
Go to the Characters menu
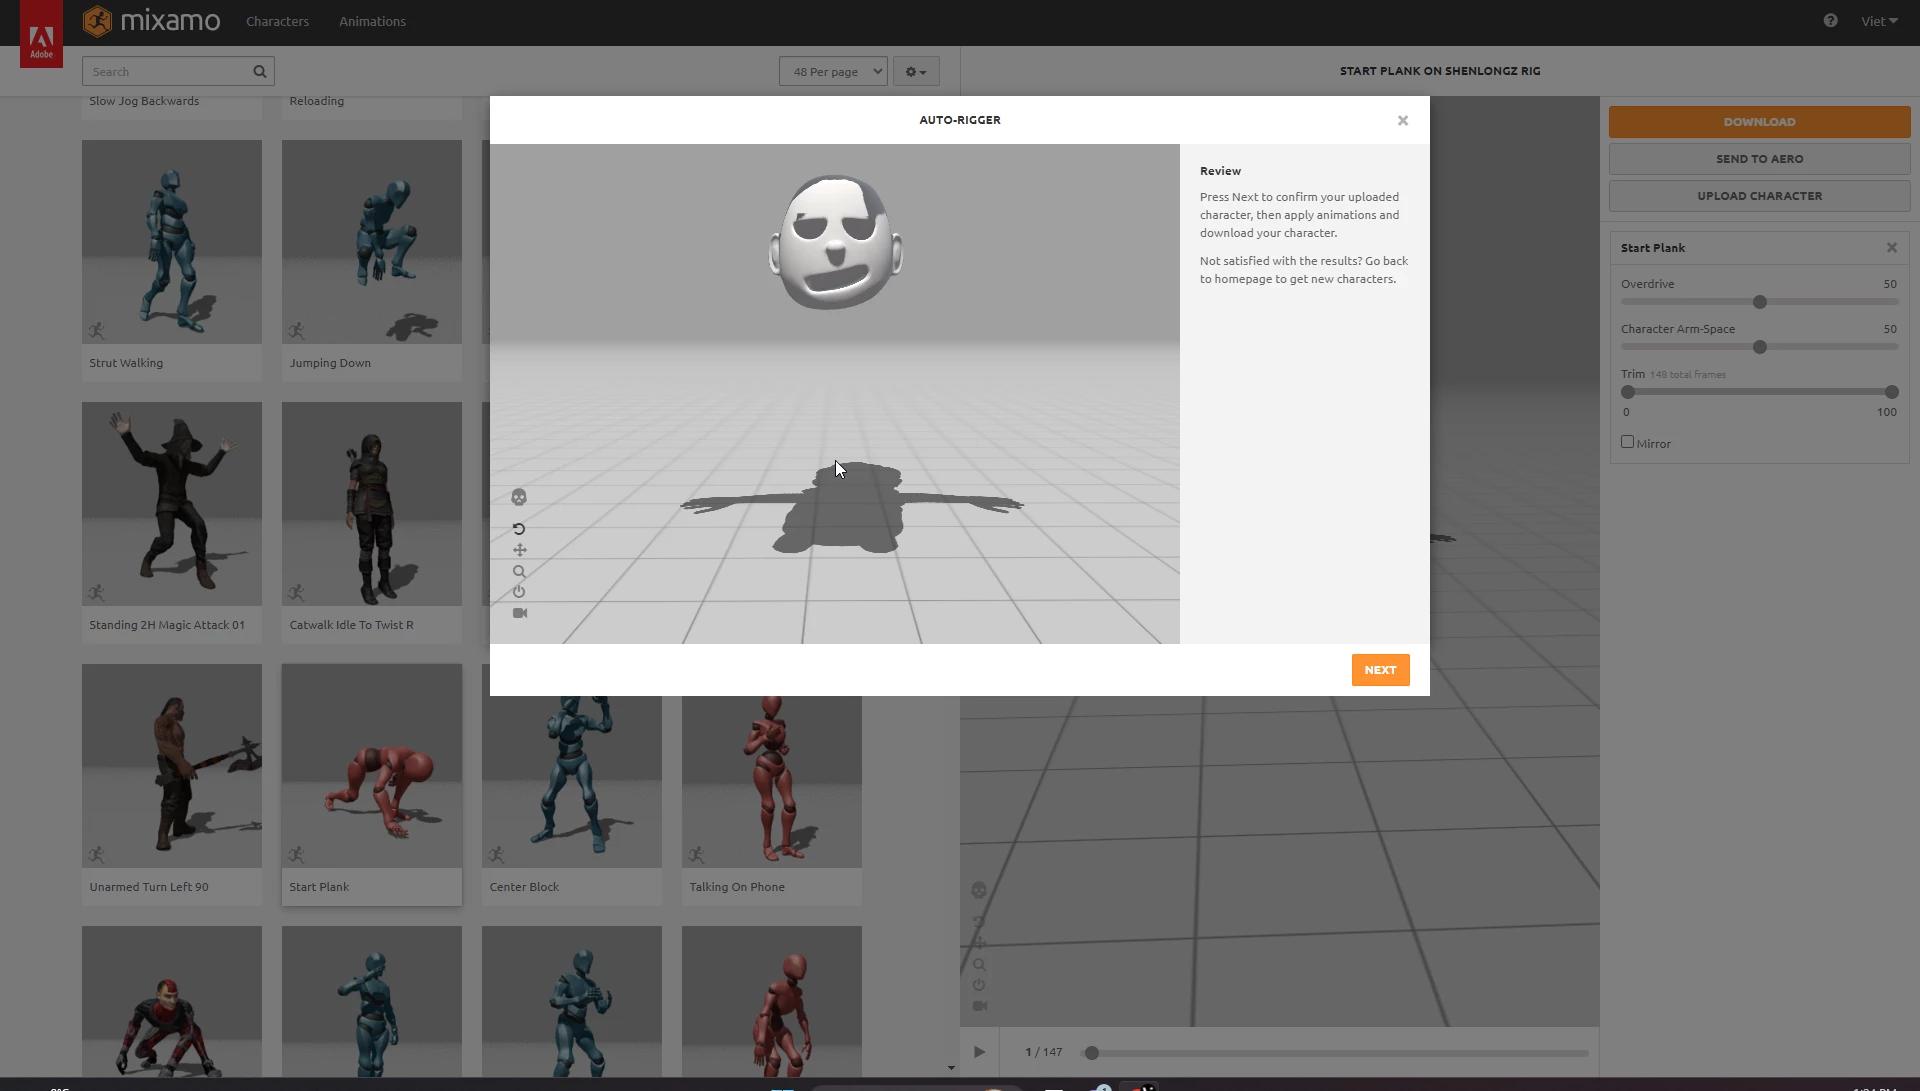(277, 21)
